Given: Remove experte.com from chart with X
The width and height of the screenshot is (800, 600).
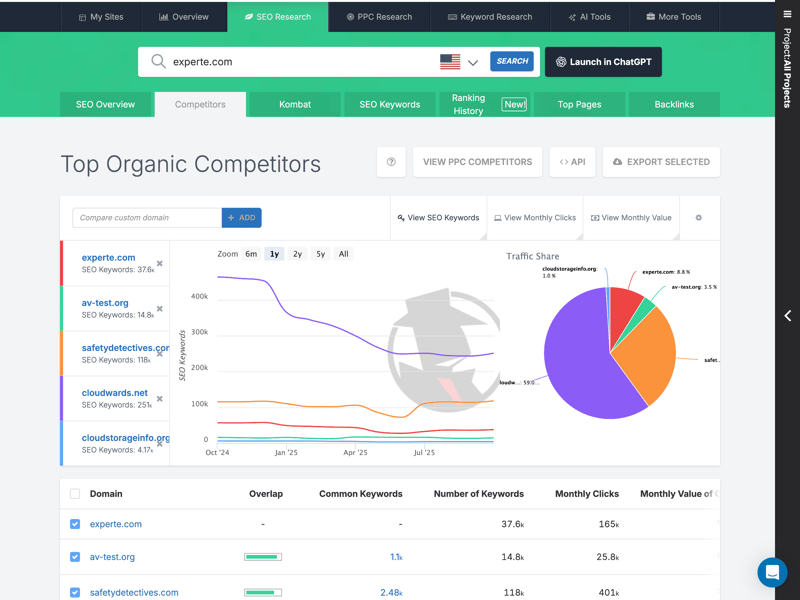Looking at the screenshot, I should (x=160, y=264).
